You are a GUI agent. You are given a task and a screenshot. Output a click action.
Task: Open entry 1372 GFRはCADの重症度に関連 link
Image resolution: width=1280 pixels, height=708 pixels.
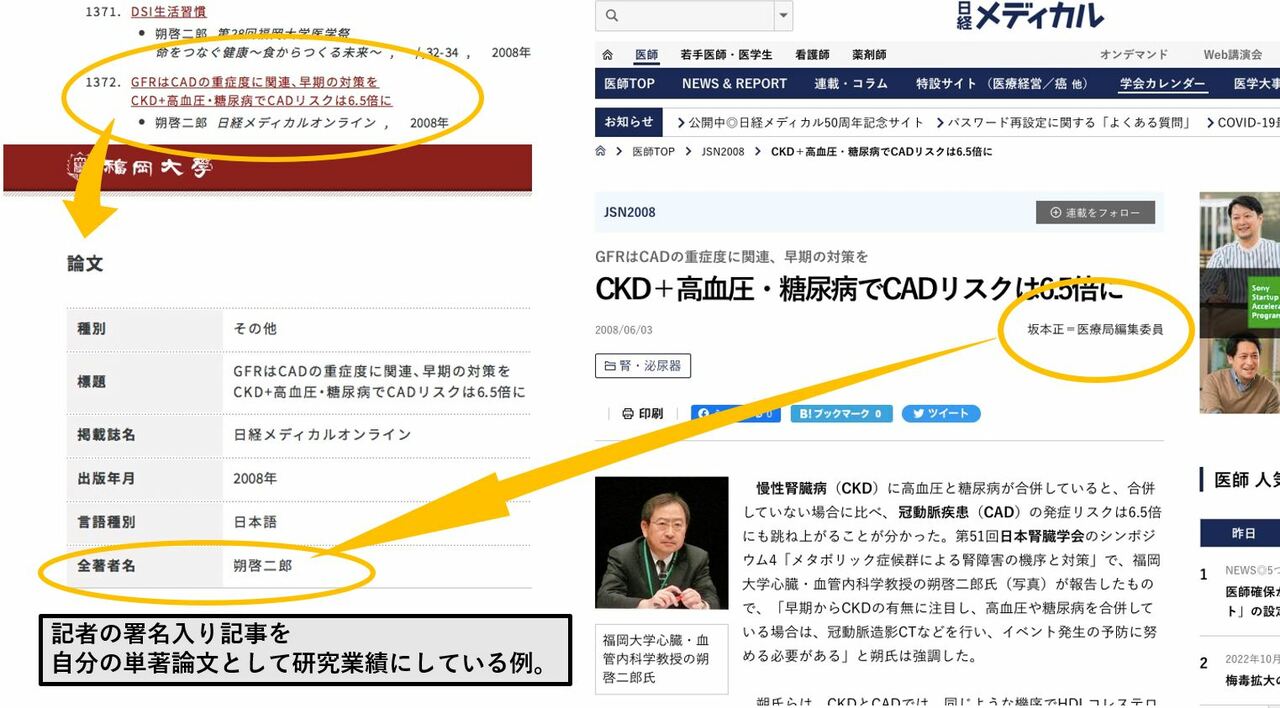point(261,91)
